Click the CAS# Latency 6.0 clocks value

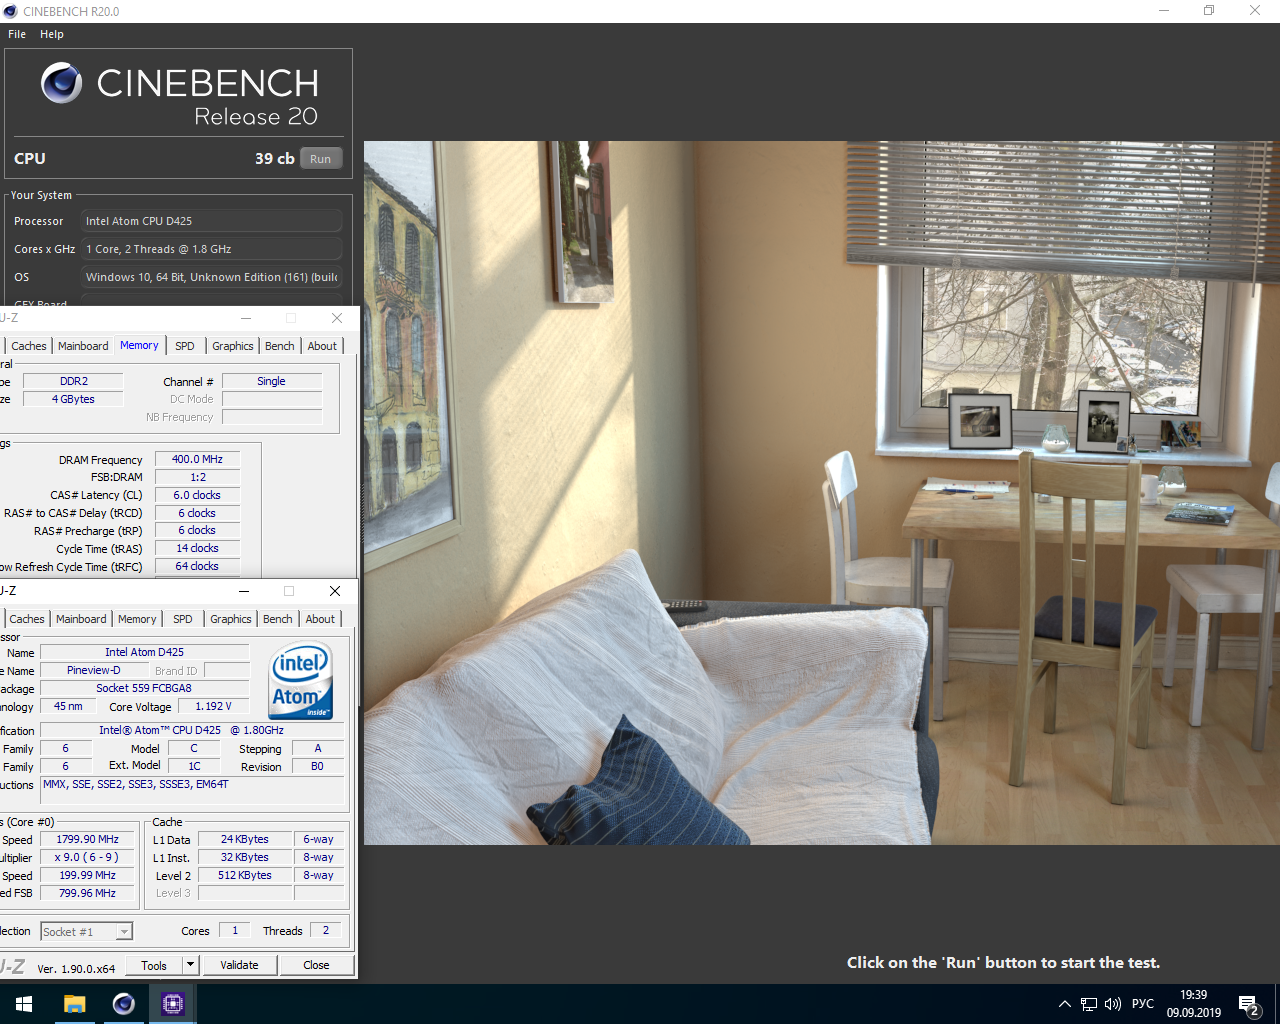pyautogui.click(x=197, y=495)
